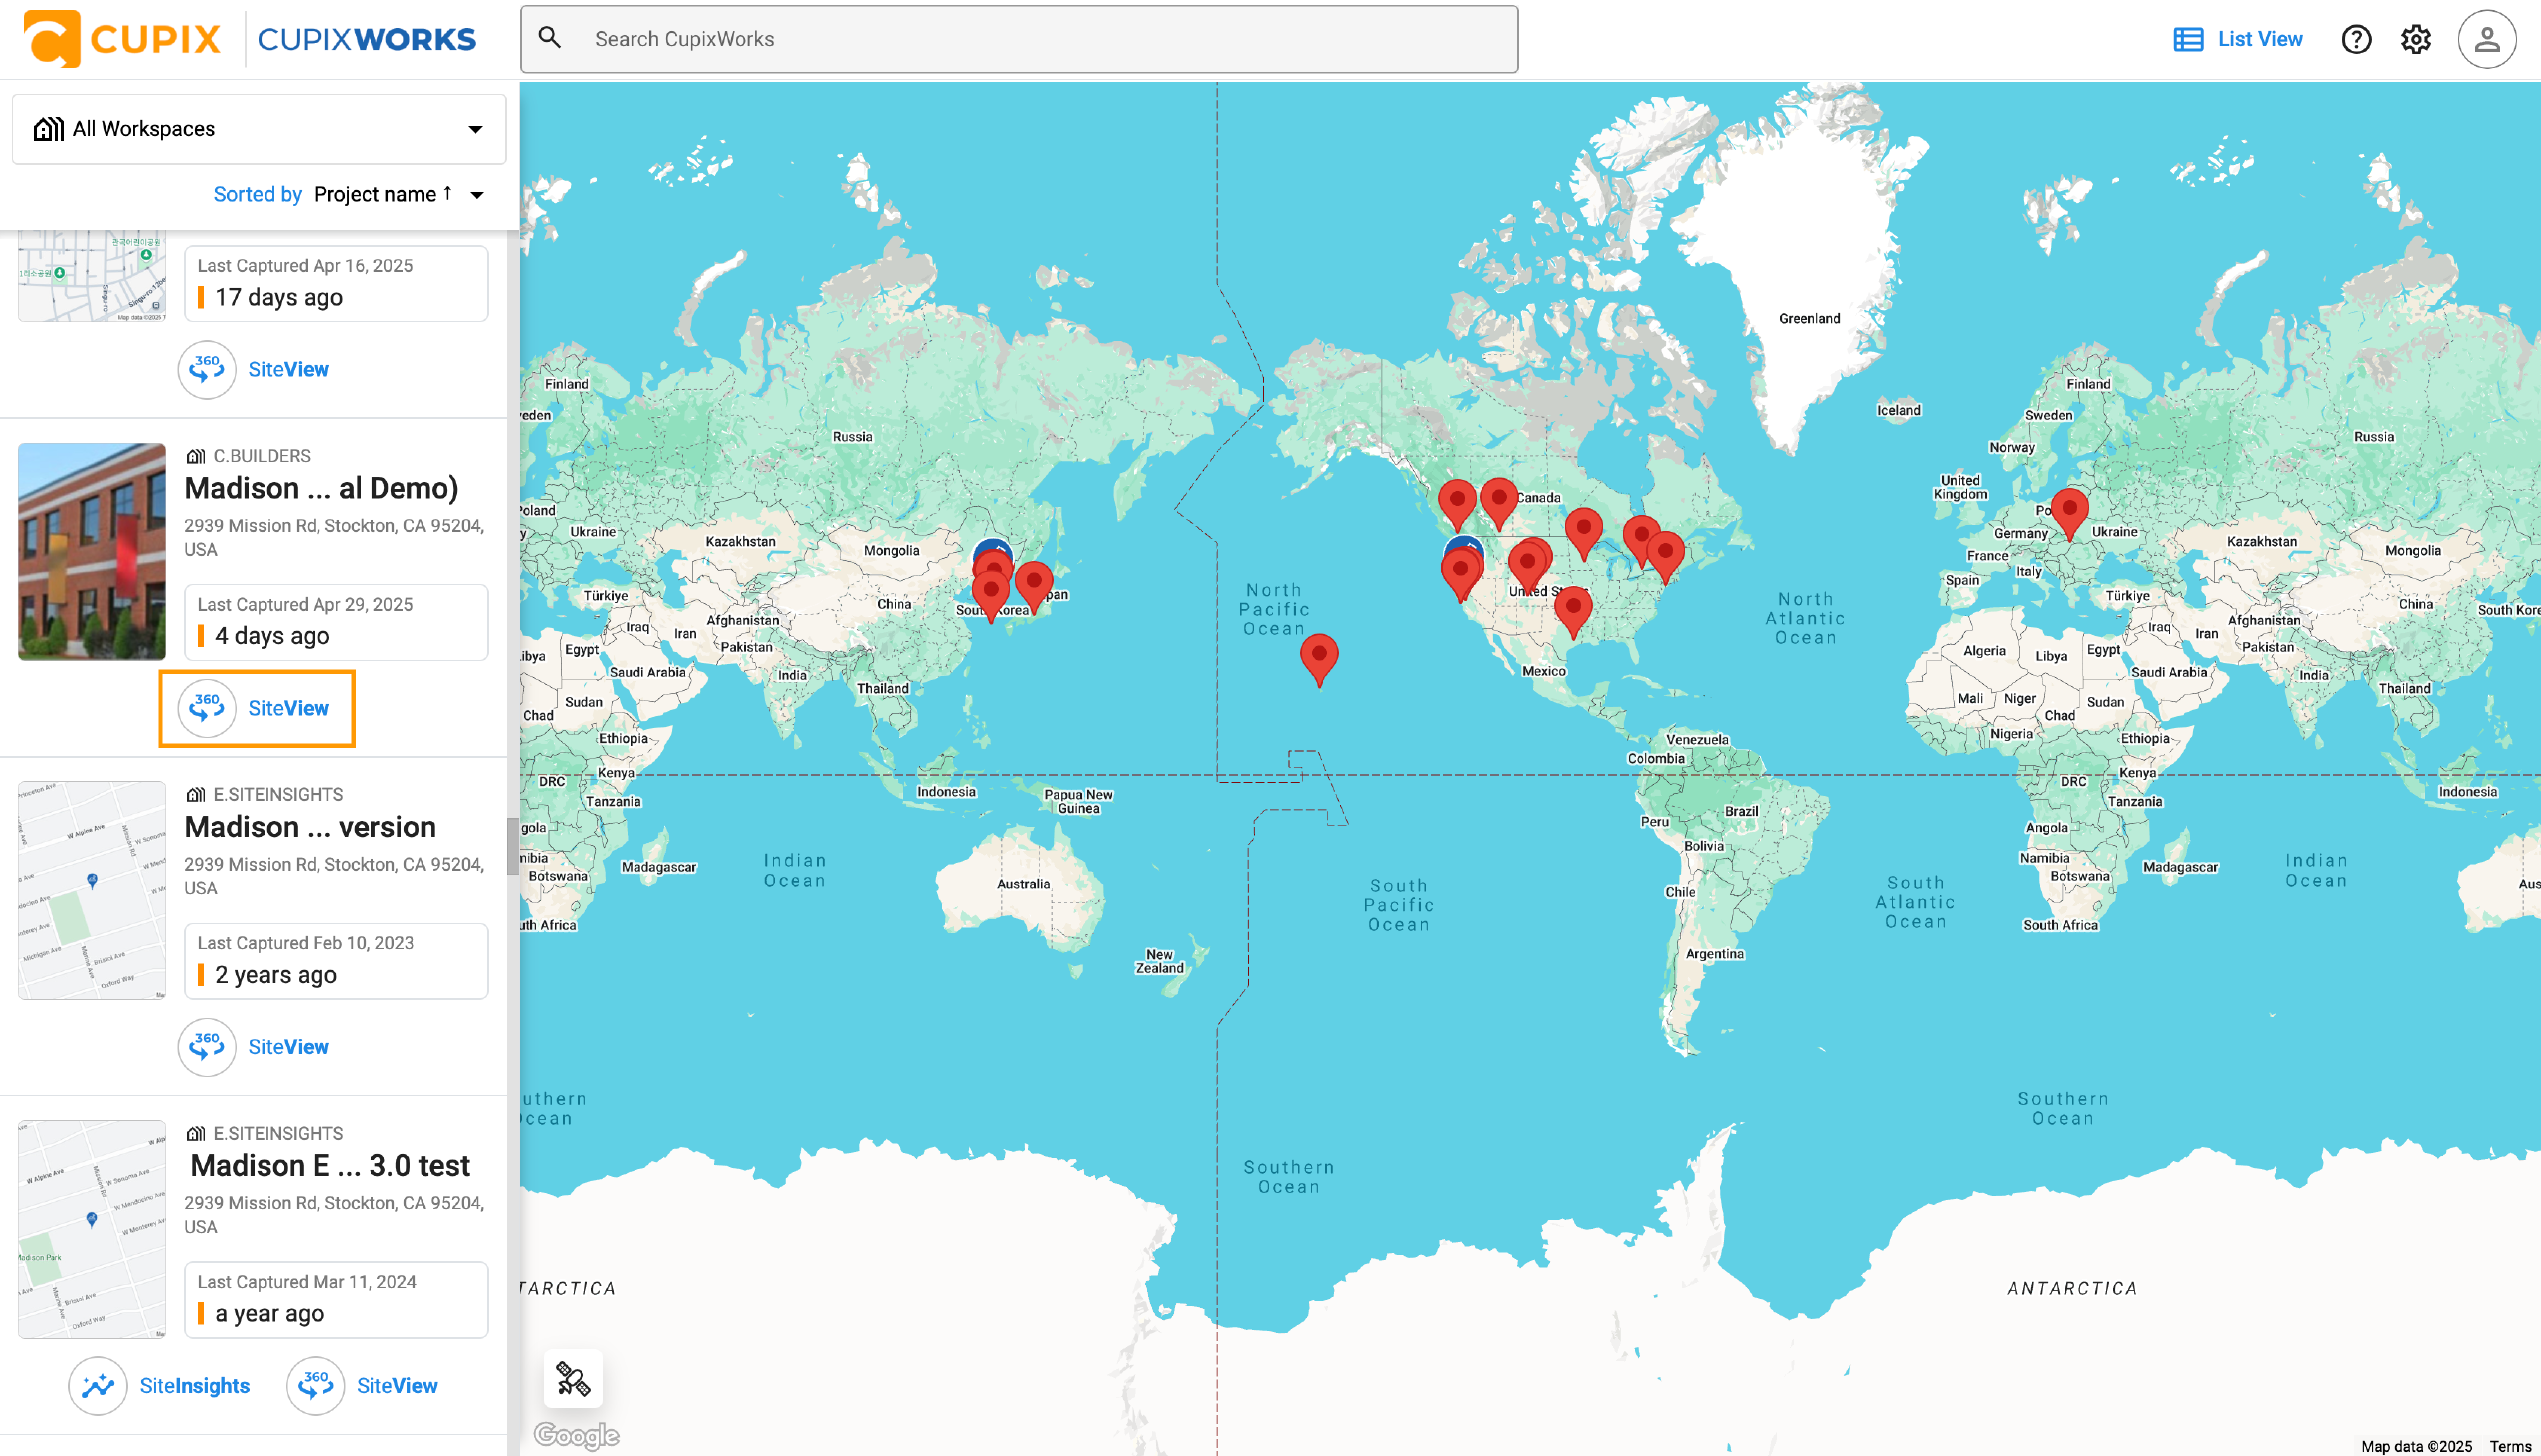Click the workspace icon beside C.BUILDERS
Image resolution: width=2541 pixels, height=1456 pixels.
(196, 456)
